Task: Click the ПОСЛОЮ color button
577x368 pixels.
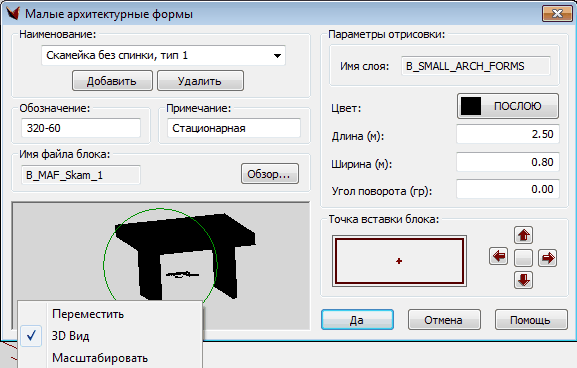Action: coord(508,106)
